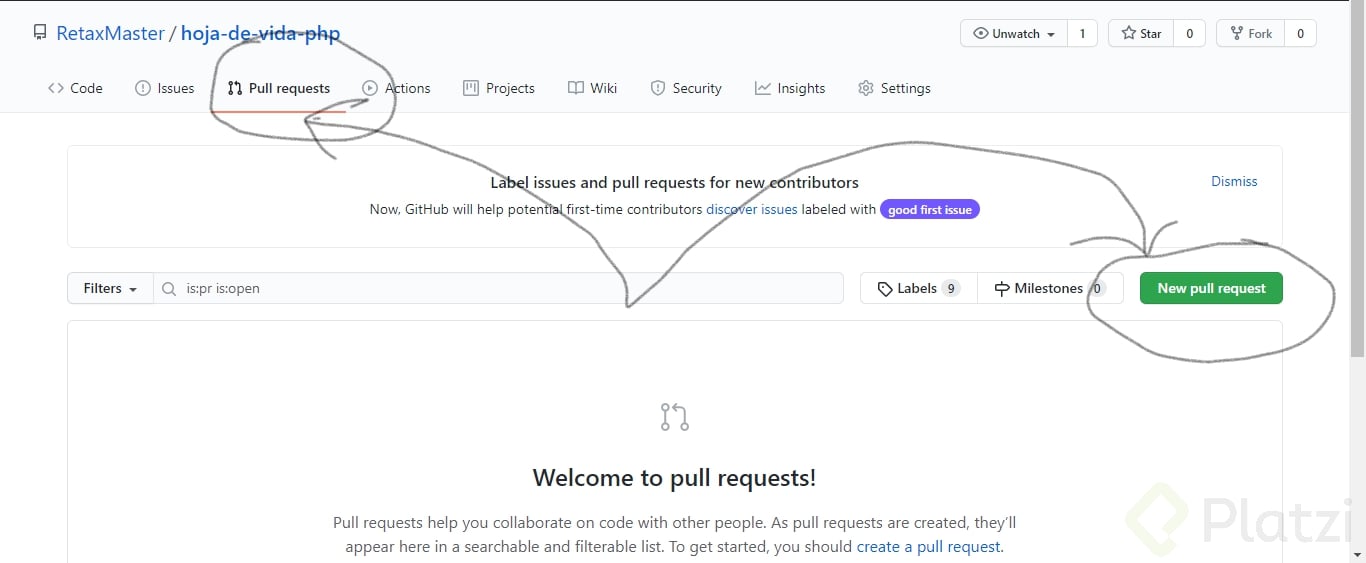The height and width of the screenshot is (563, 1366).
Task: Click the RetaxMaster owner link
Action: pos(110,33)
